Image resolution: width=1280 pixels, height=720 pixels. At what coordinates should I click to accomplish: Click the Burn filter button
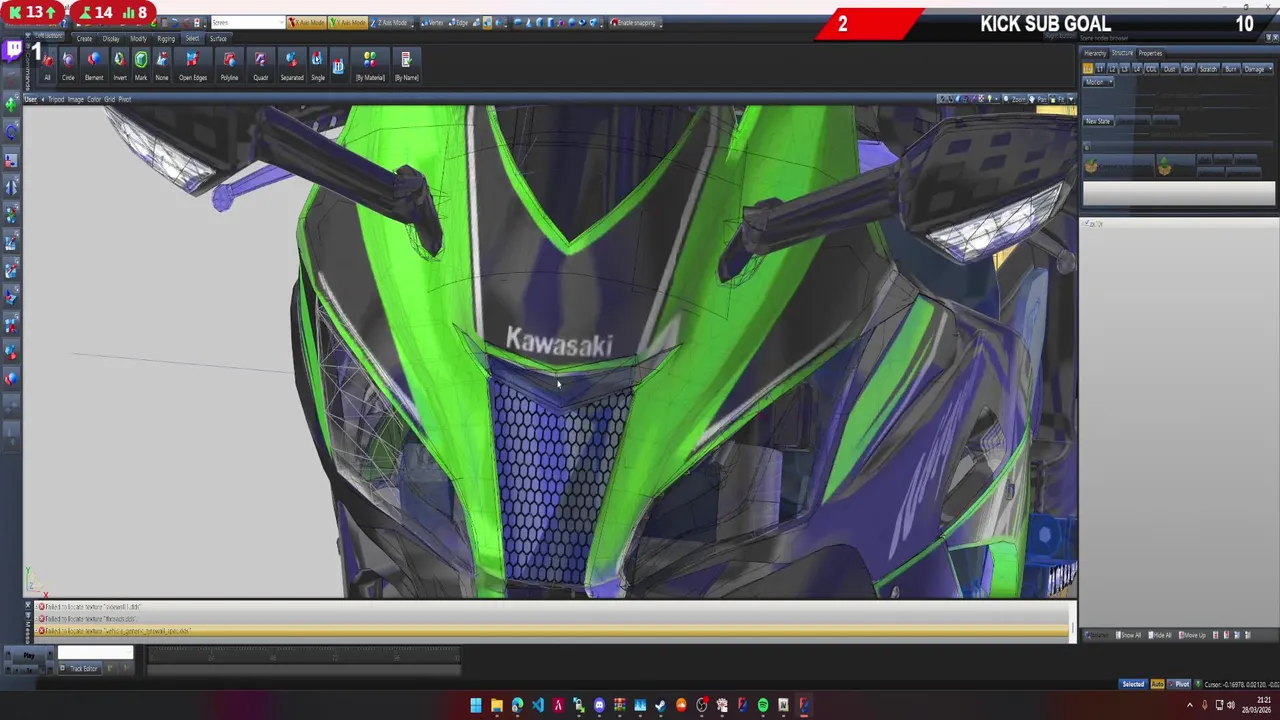tap(1231, 69)
